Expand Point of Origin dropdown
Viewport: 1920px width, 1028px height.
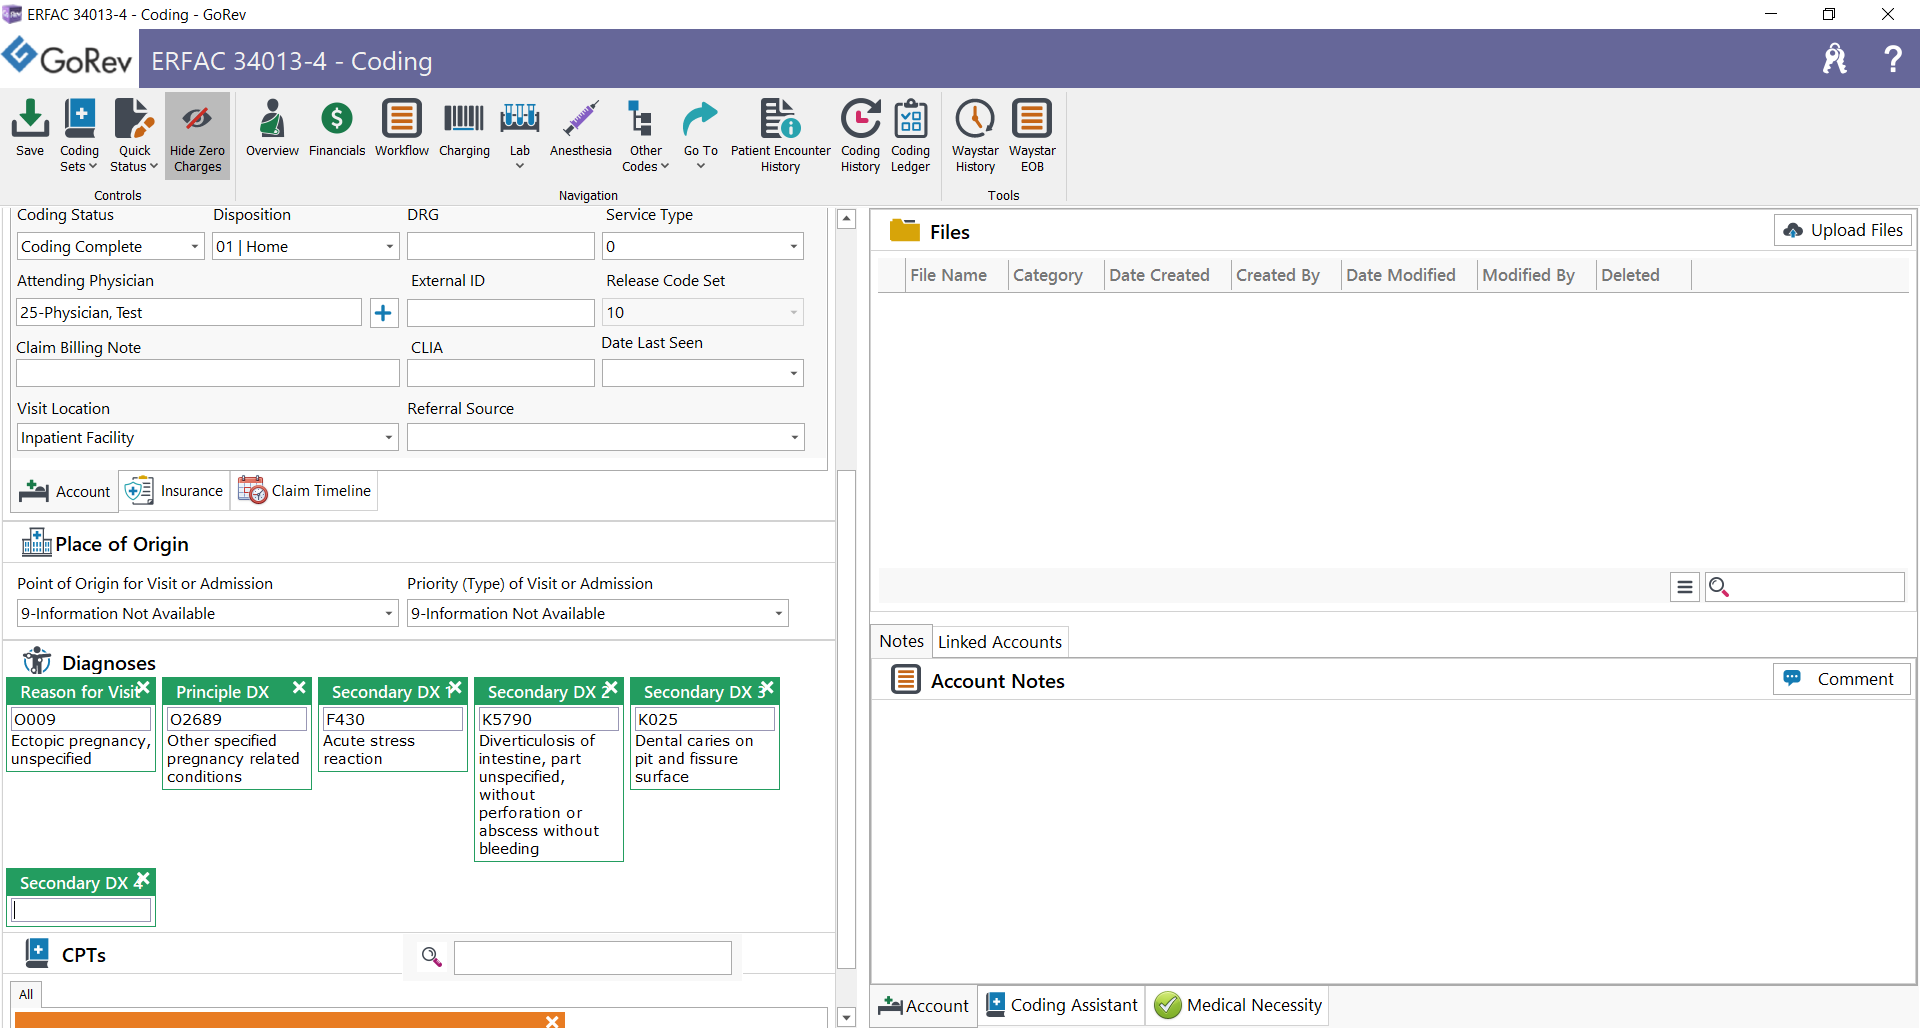point(389,614)
